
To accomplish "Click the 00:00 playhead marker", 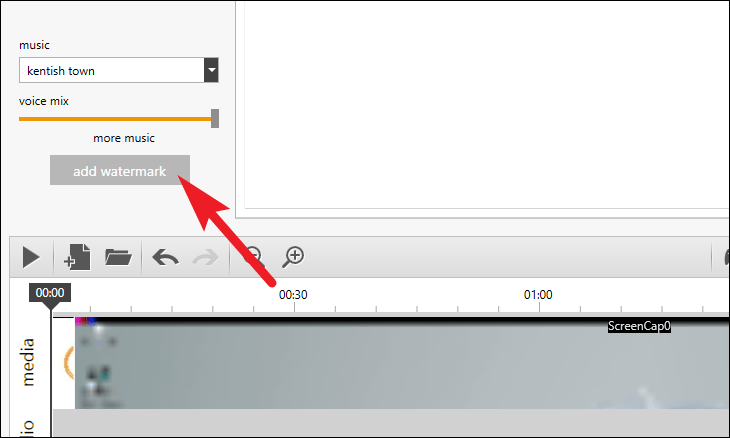I will (50, 293).
